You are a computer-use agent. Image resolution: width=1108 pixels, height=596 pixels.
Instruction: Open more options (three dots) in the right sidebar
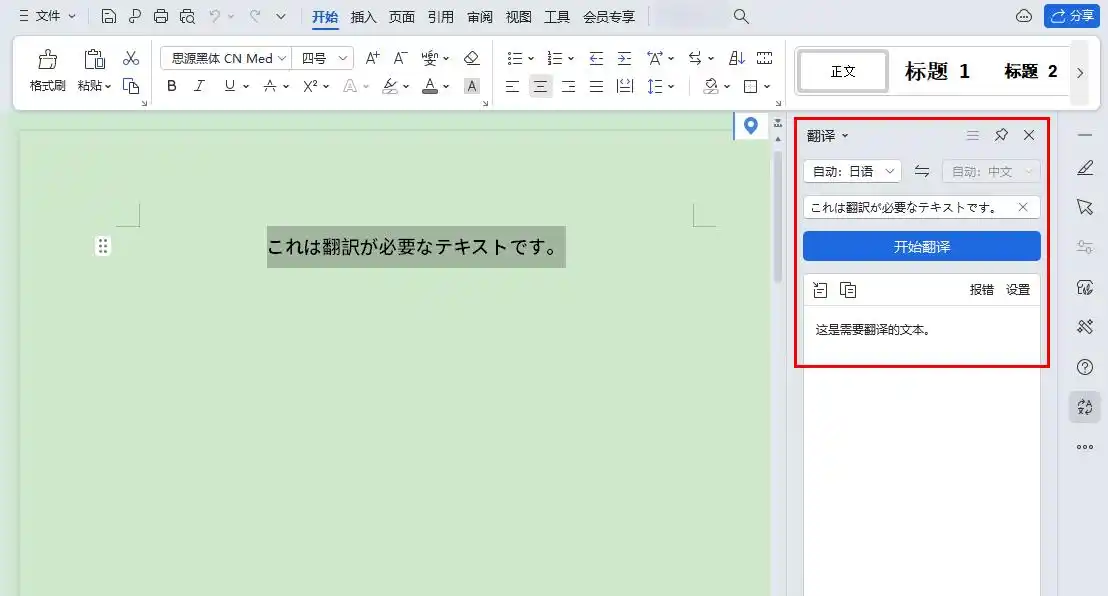[1085, 447]
